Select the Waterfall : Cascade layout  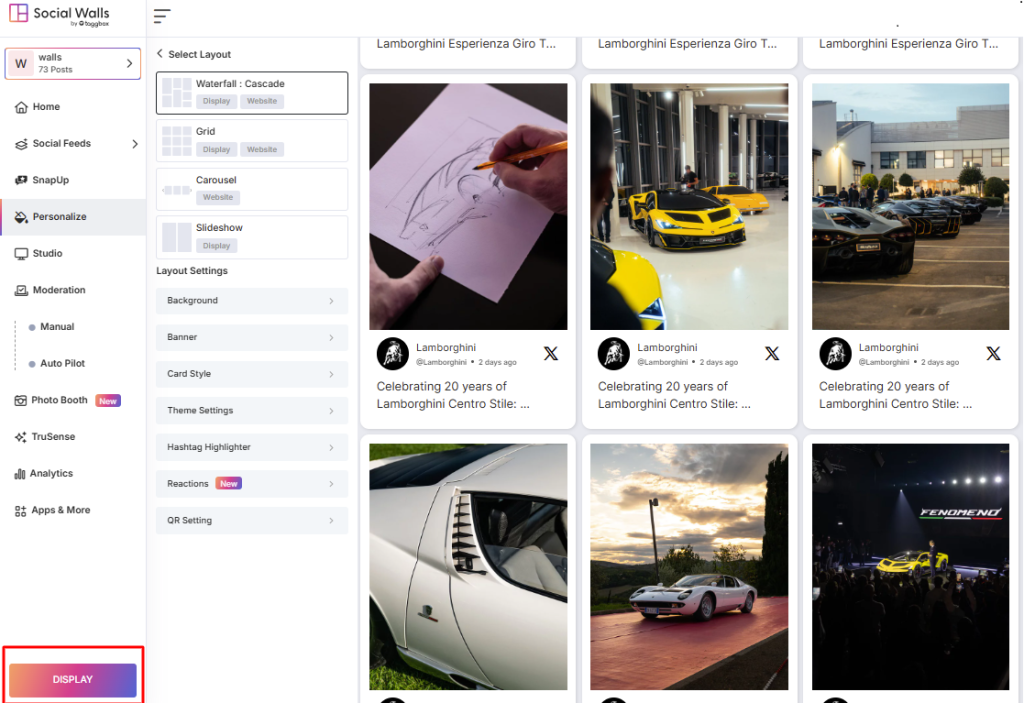(252, 93)
